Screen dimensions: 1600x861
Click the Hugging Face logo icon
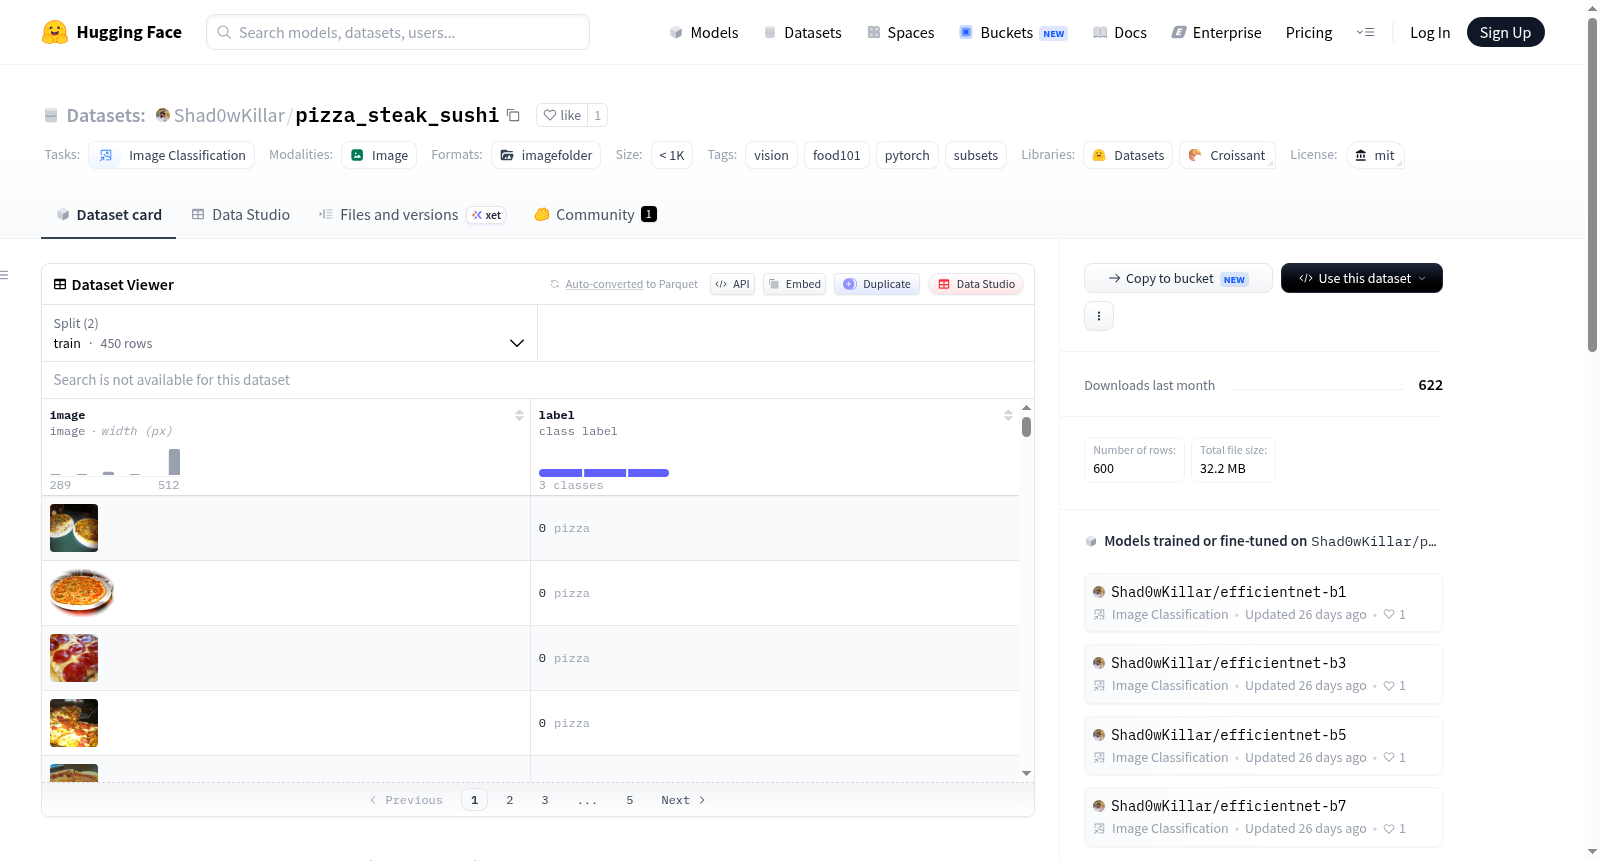(55, 32)
